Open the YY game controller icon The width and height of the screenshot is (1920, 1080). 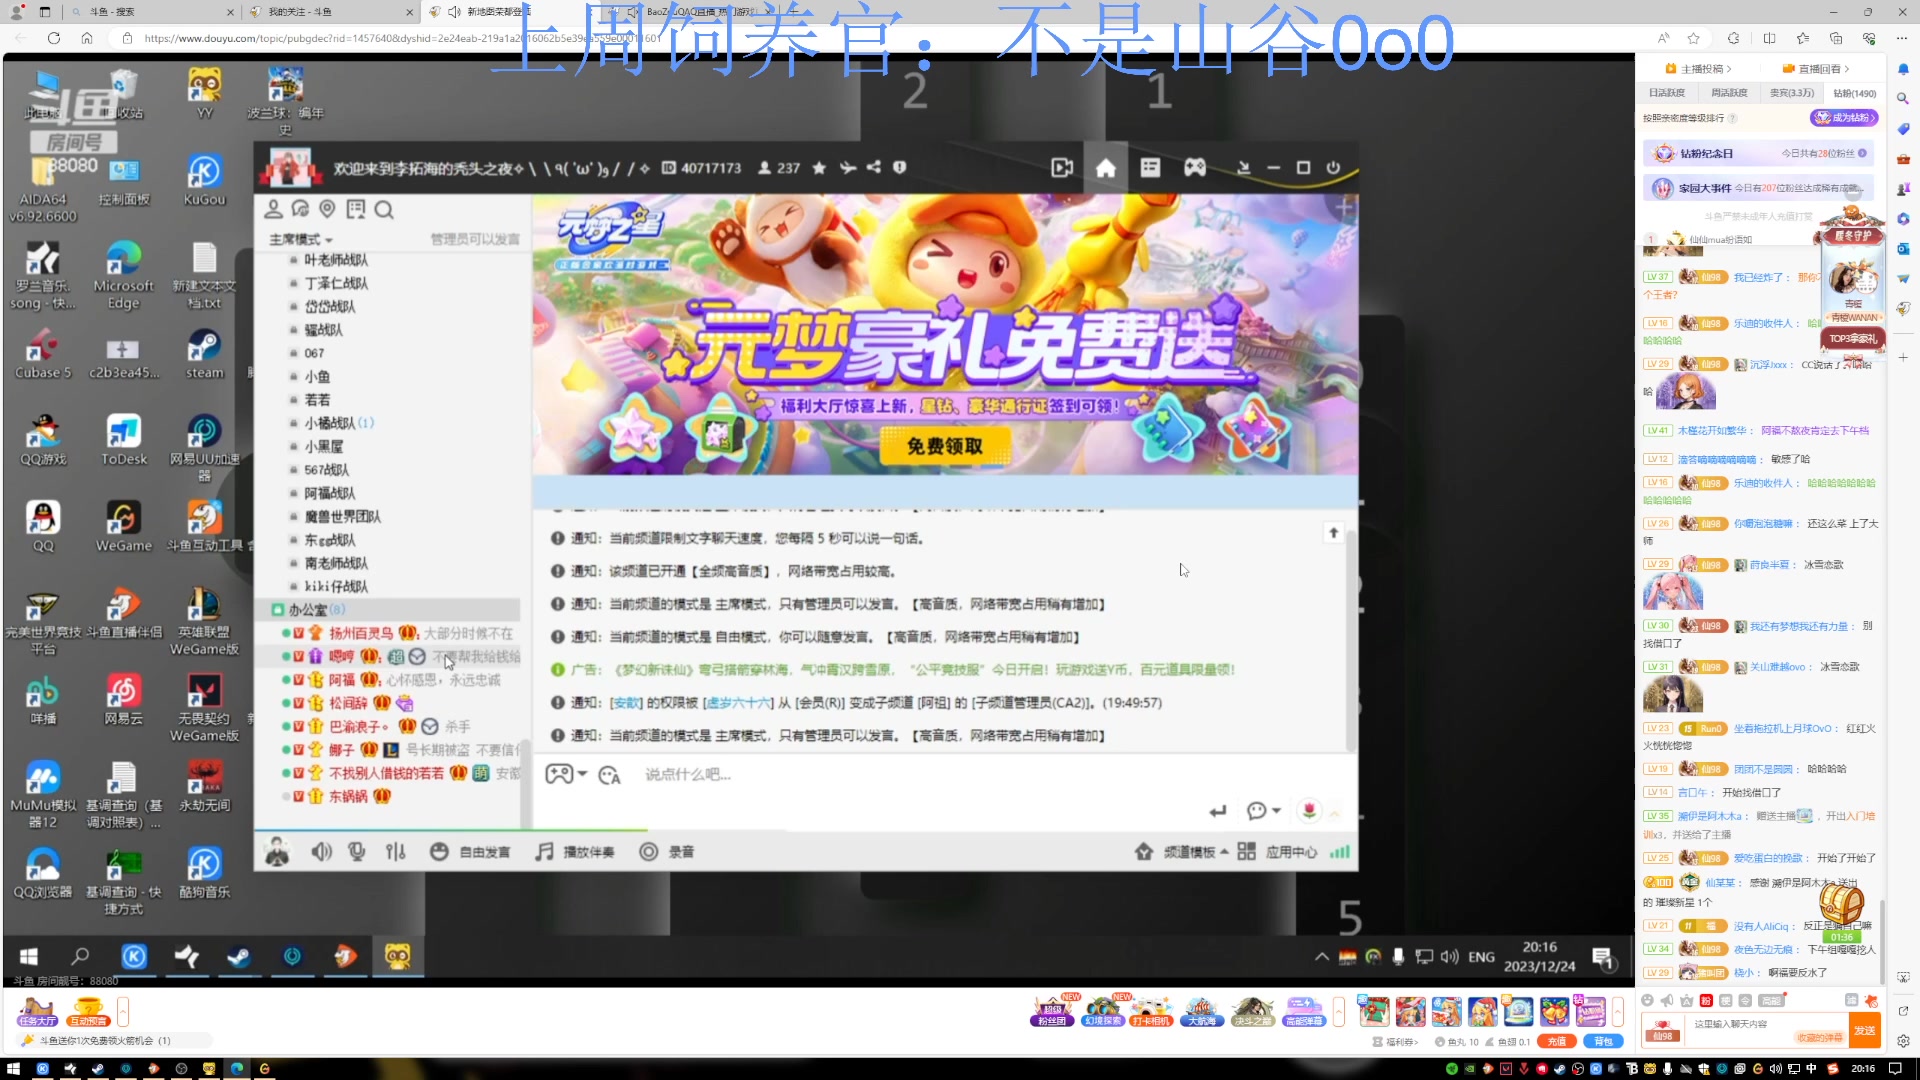pos(1195,168)
